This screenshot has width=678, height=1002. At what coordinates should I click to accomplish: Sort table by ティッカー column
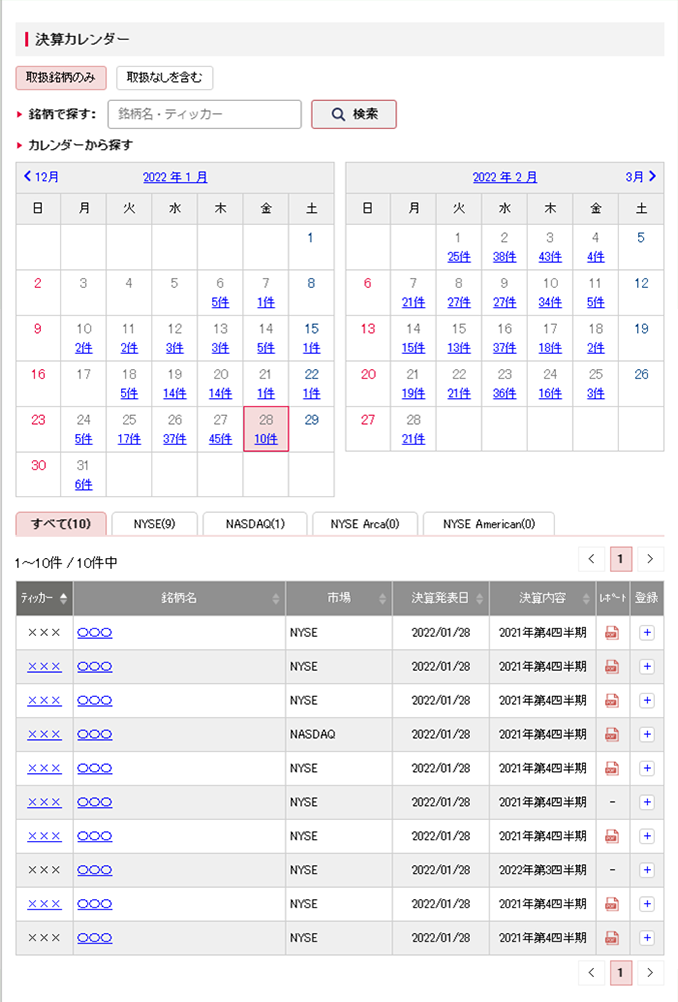pos(44,599)
